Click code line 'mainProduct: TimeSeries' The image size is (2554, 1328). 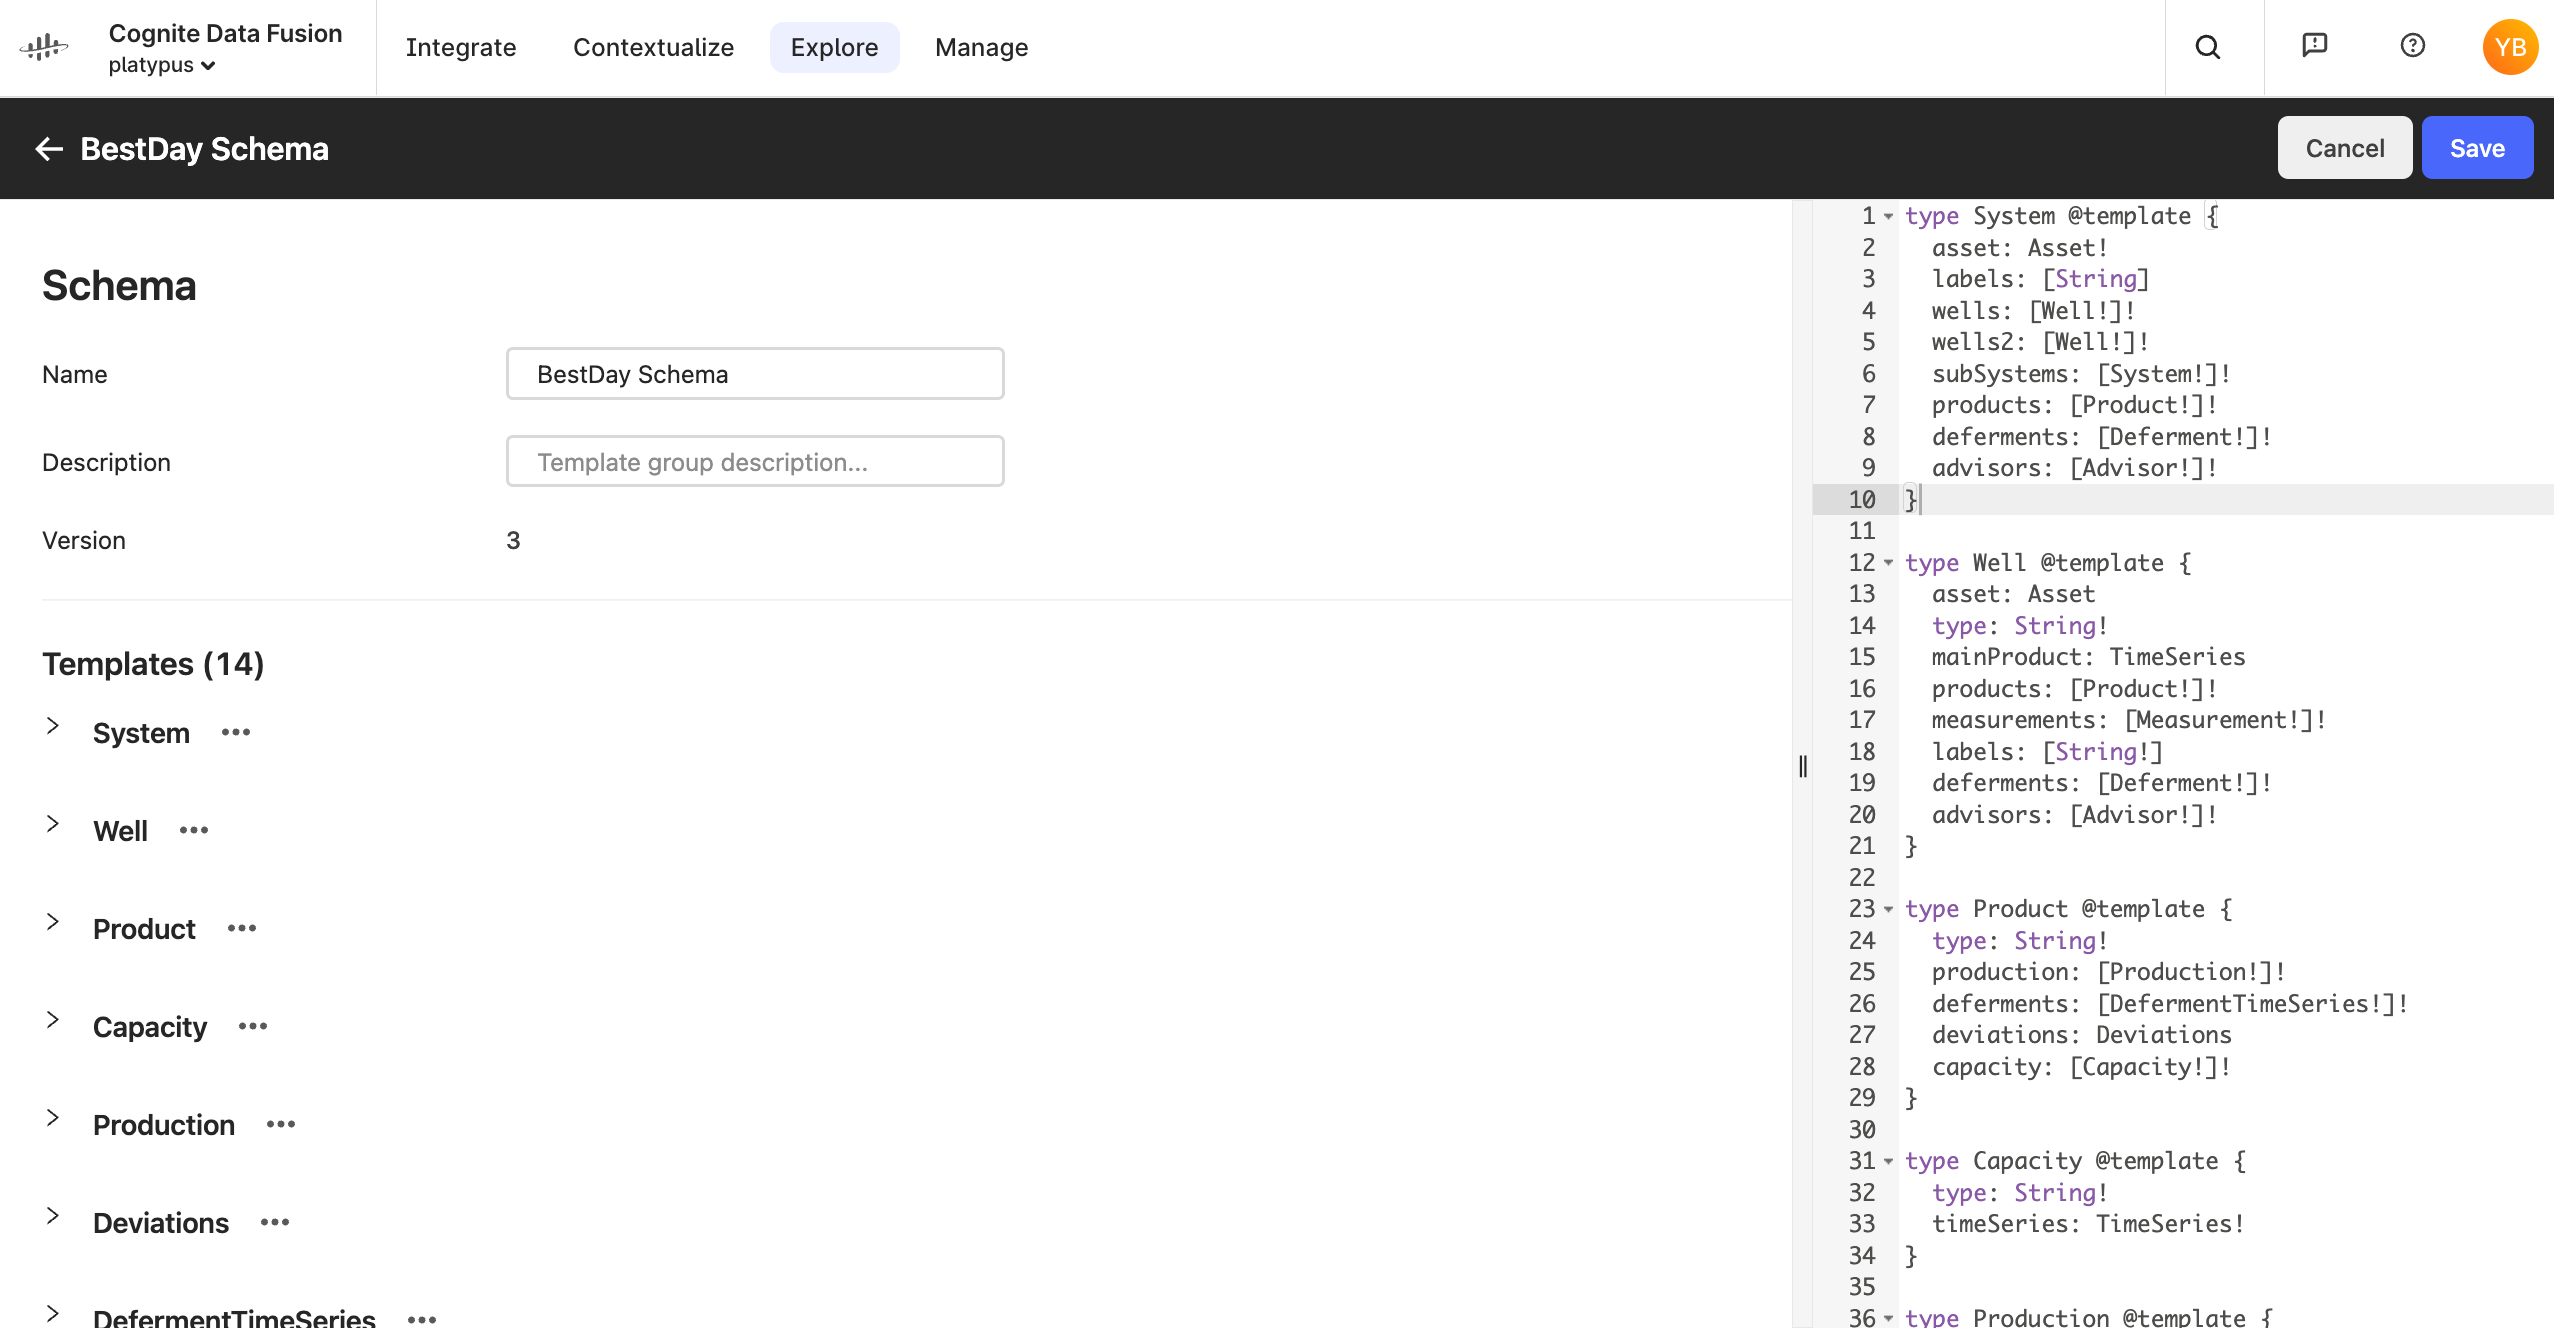pos(2088,657)
